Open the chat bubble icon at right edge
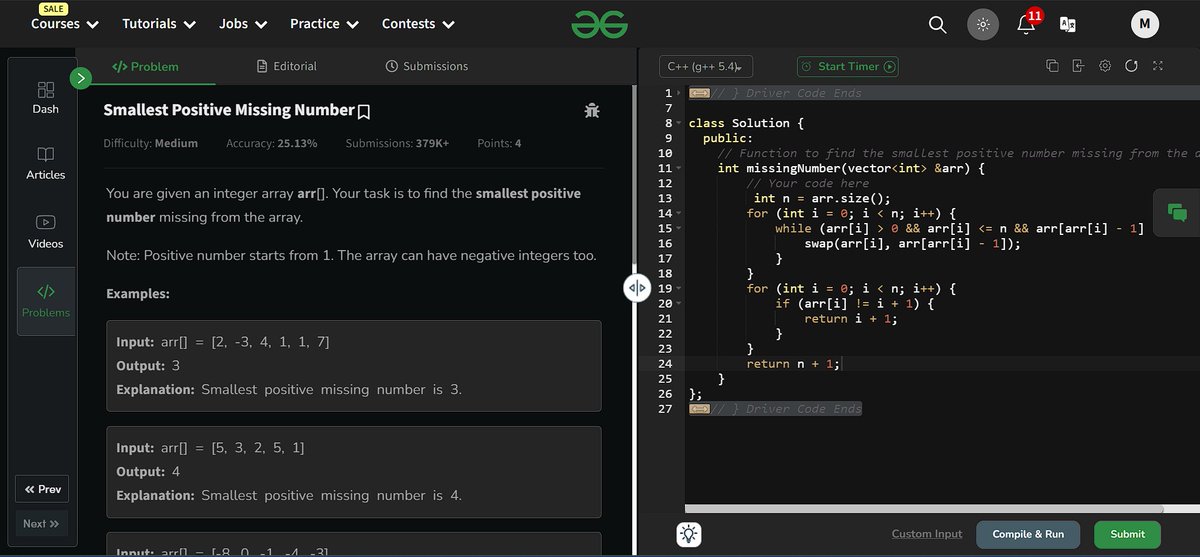 coord(1177,212)
